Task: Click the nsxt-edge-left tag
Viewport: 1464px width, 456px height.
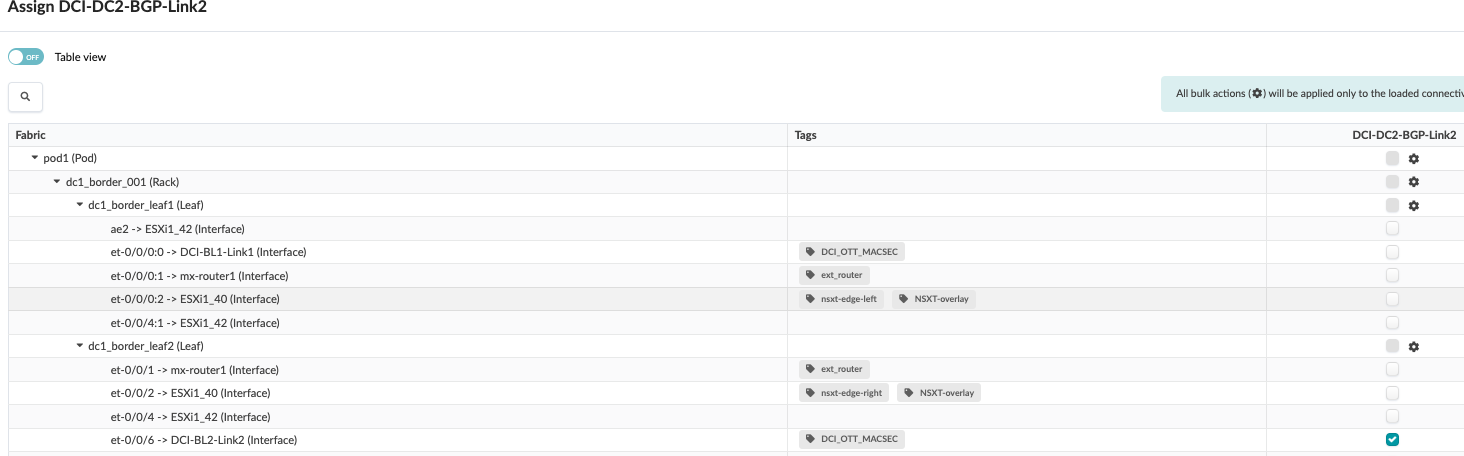Action: point(841,299)
